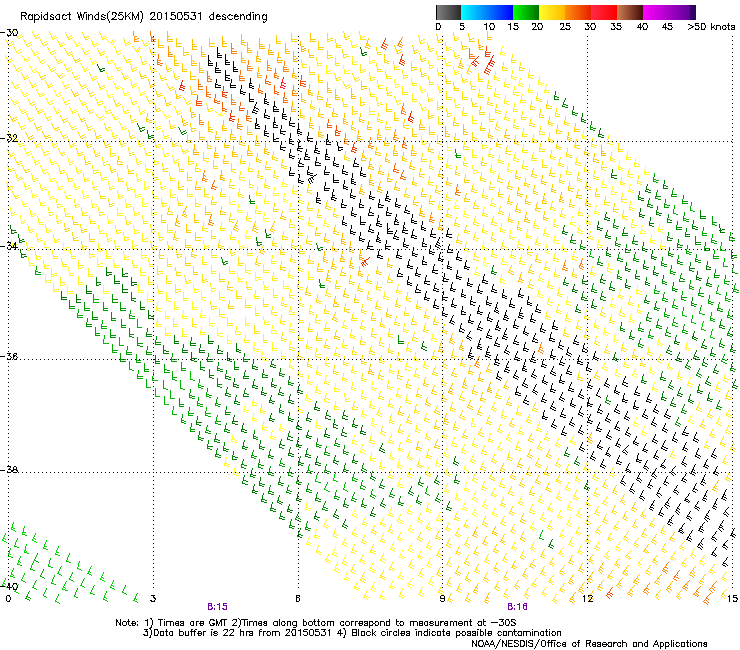This screenshot has width=740, height=650.
Task: Click the title 'Rapidsact Winds(25KM) 20150531 descending'
Action: (x=144, y=17)
